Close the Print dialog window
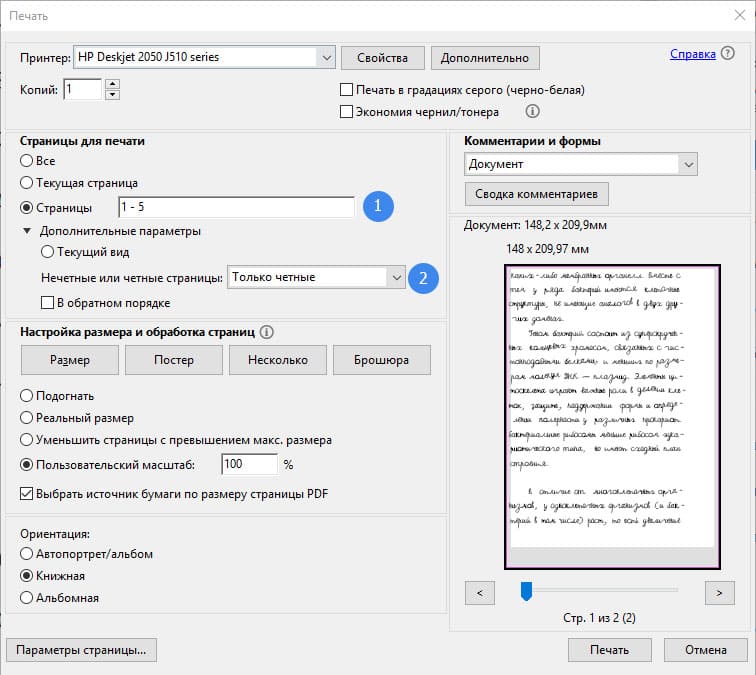 coord(733,16)
